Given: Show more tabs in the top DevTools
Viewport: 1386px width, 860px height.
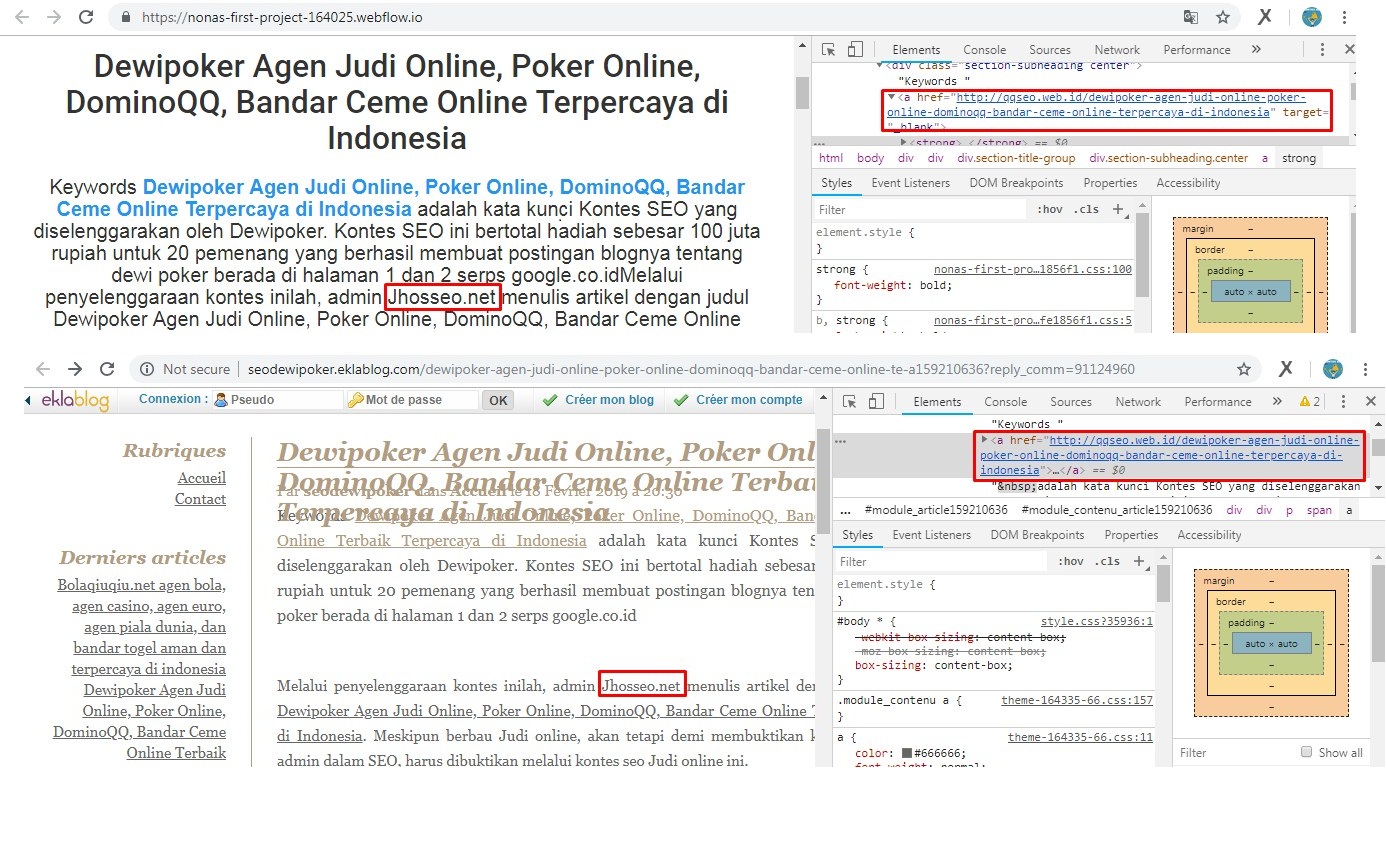Looking at the screenshot, I should click(1256, 49).
